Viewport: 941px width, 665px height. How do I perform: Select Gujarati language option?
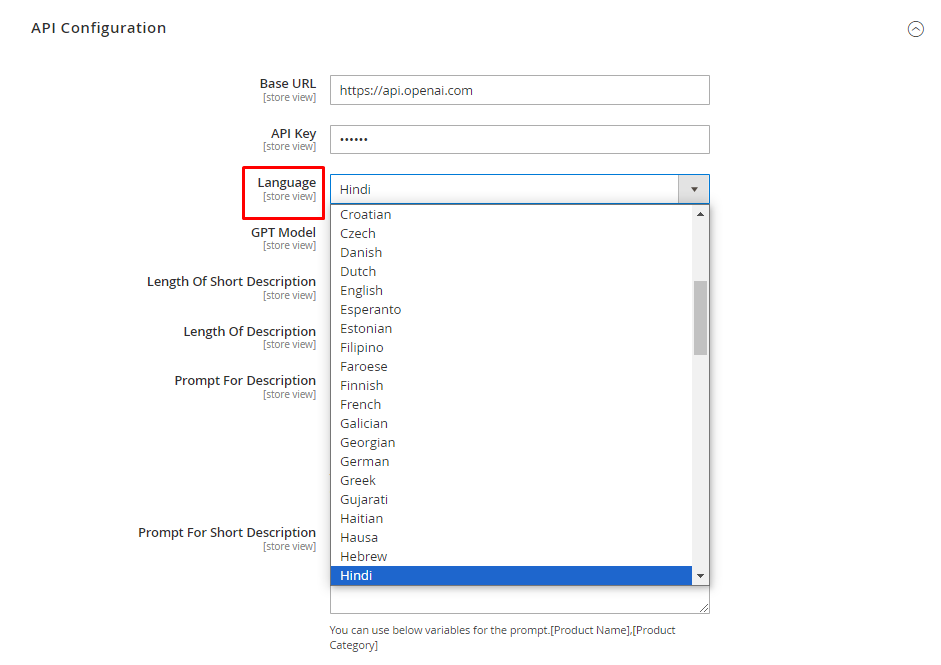(364, 499)
